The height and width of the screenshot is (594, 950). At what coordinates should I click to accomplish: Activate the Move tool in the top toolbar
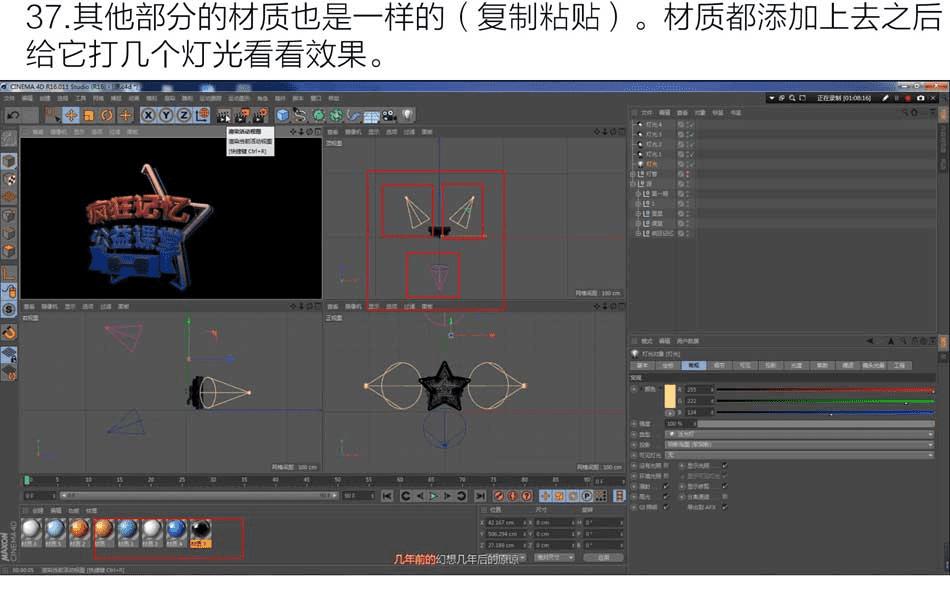point(71,115)
